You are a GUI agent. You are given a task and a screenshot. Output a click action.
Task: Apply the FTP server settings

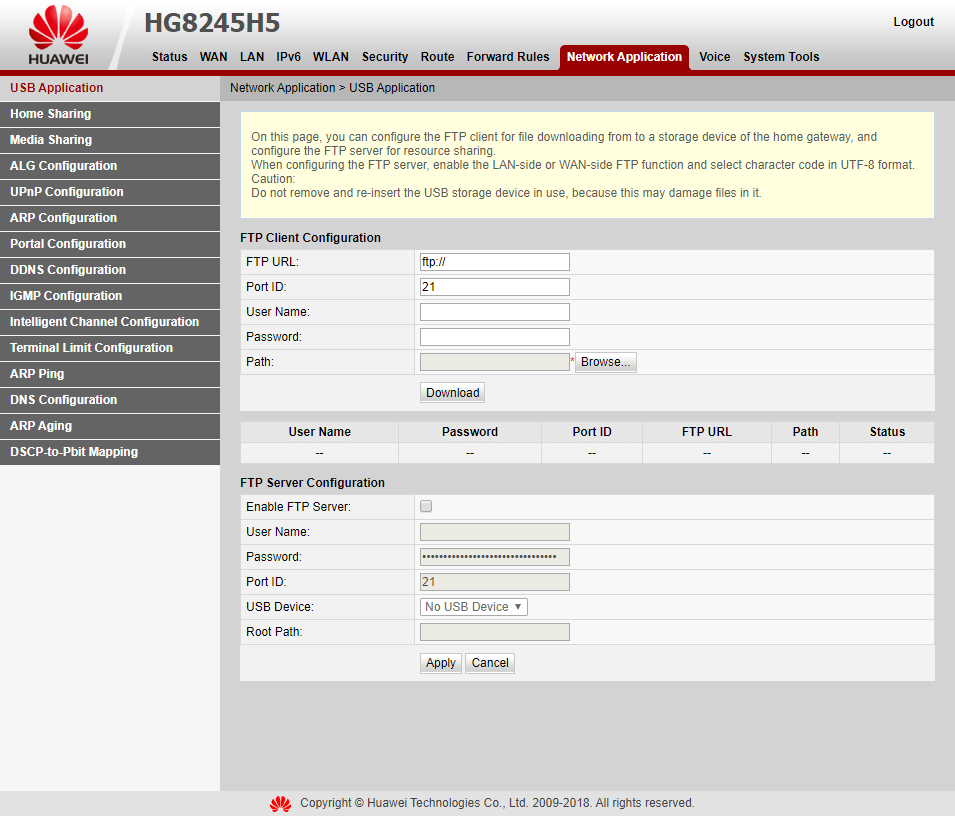coord(440,663)
